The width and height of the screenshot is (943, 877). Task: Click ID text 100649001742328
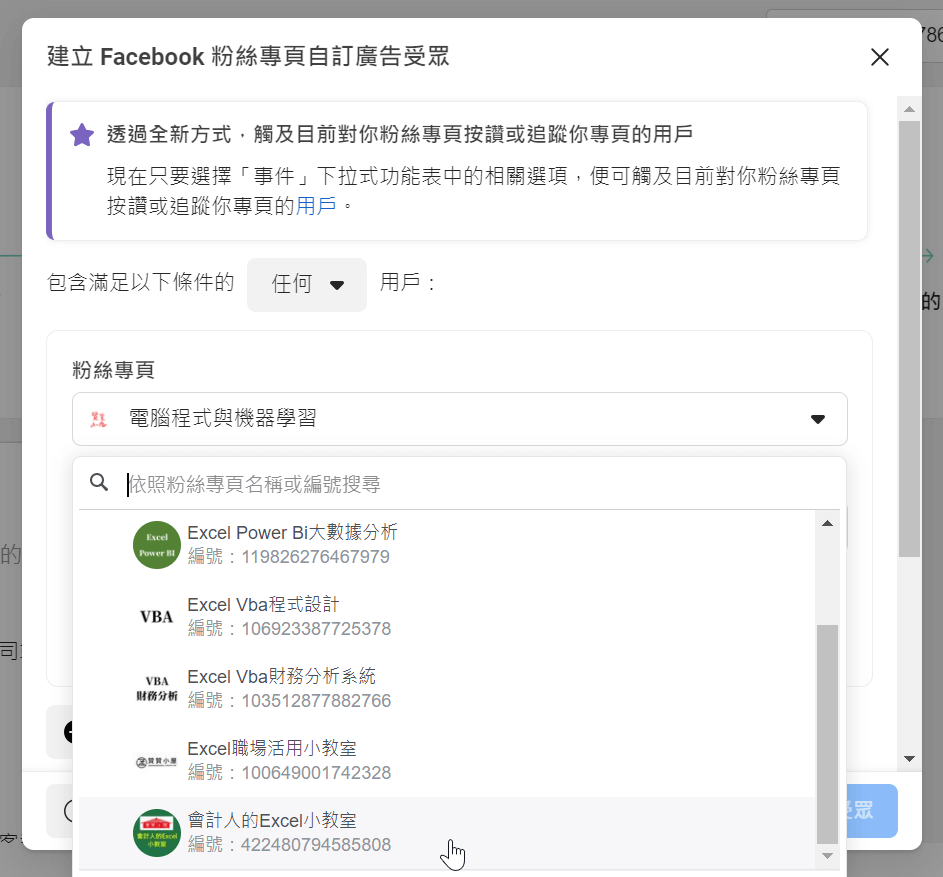pyautogui.click(x=316, y=773)
